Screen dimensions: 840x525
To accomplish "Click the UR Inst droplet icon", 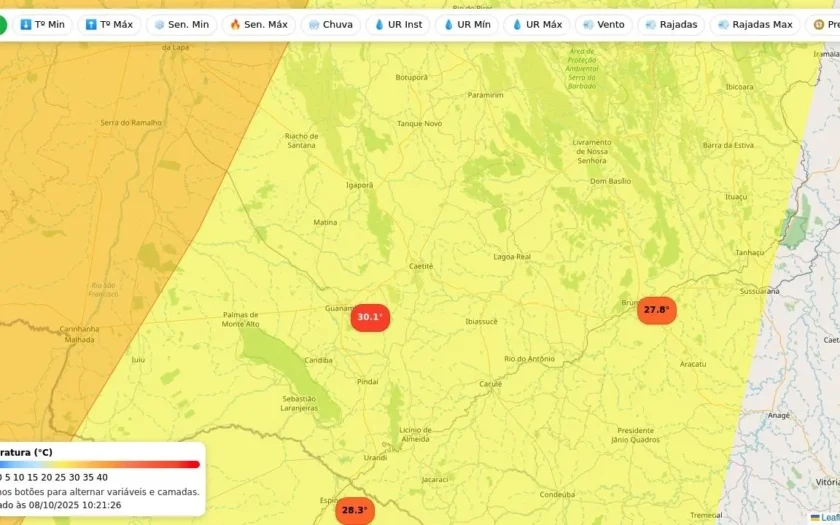I will tap(379, 25).
